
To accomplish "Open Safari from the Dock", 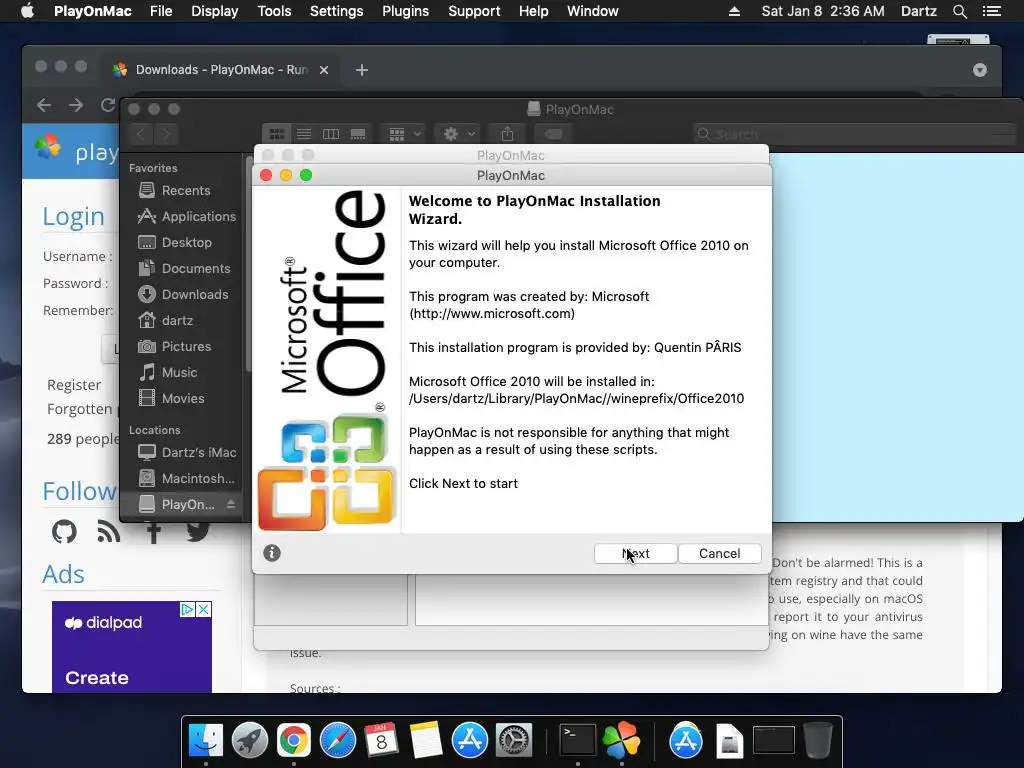I will (x=338, y=741).
